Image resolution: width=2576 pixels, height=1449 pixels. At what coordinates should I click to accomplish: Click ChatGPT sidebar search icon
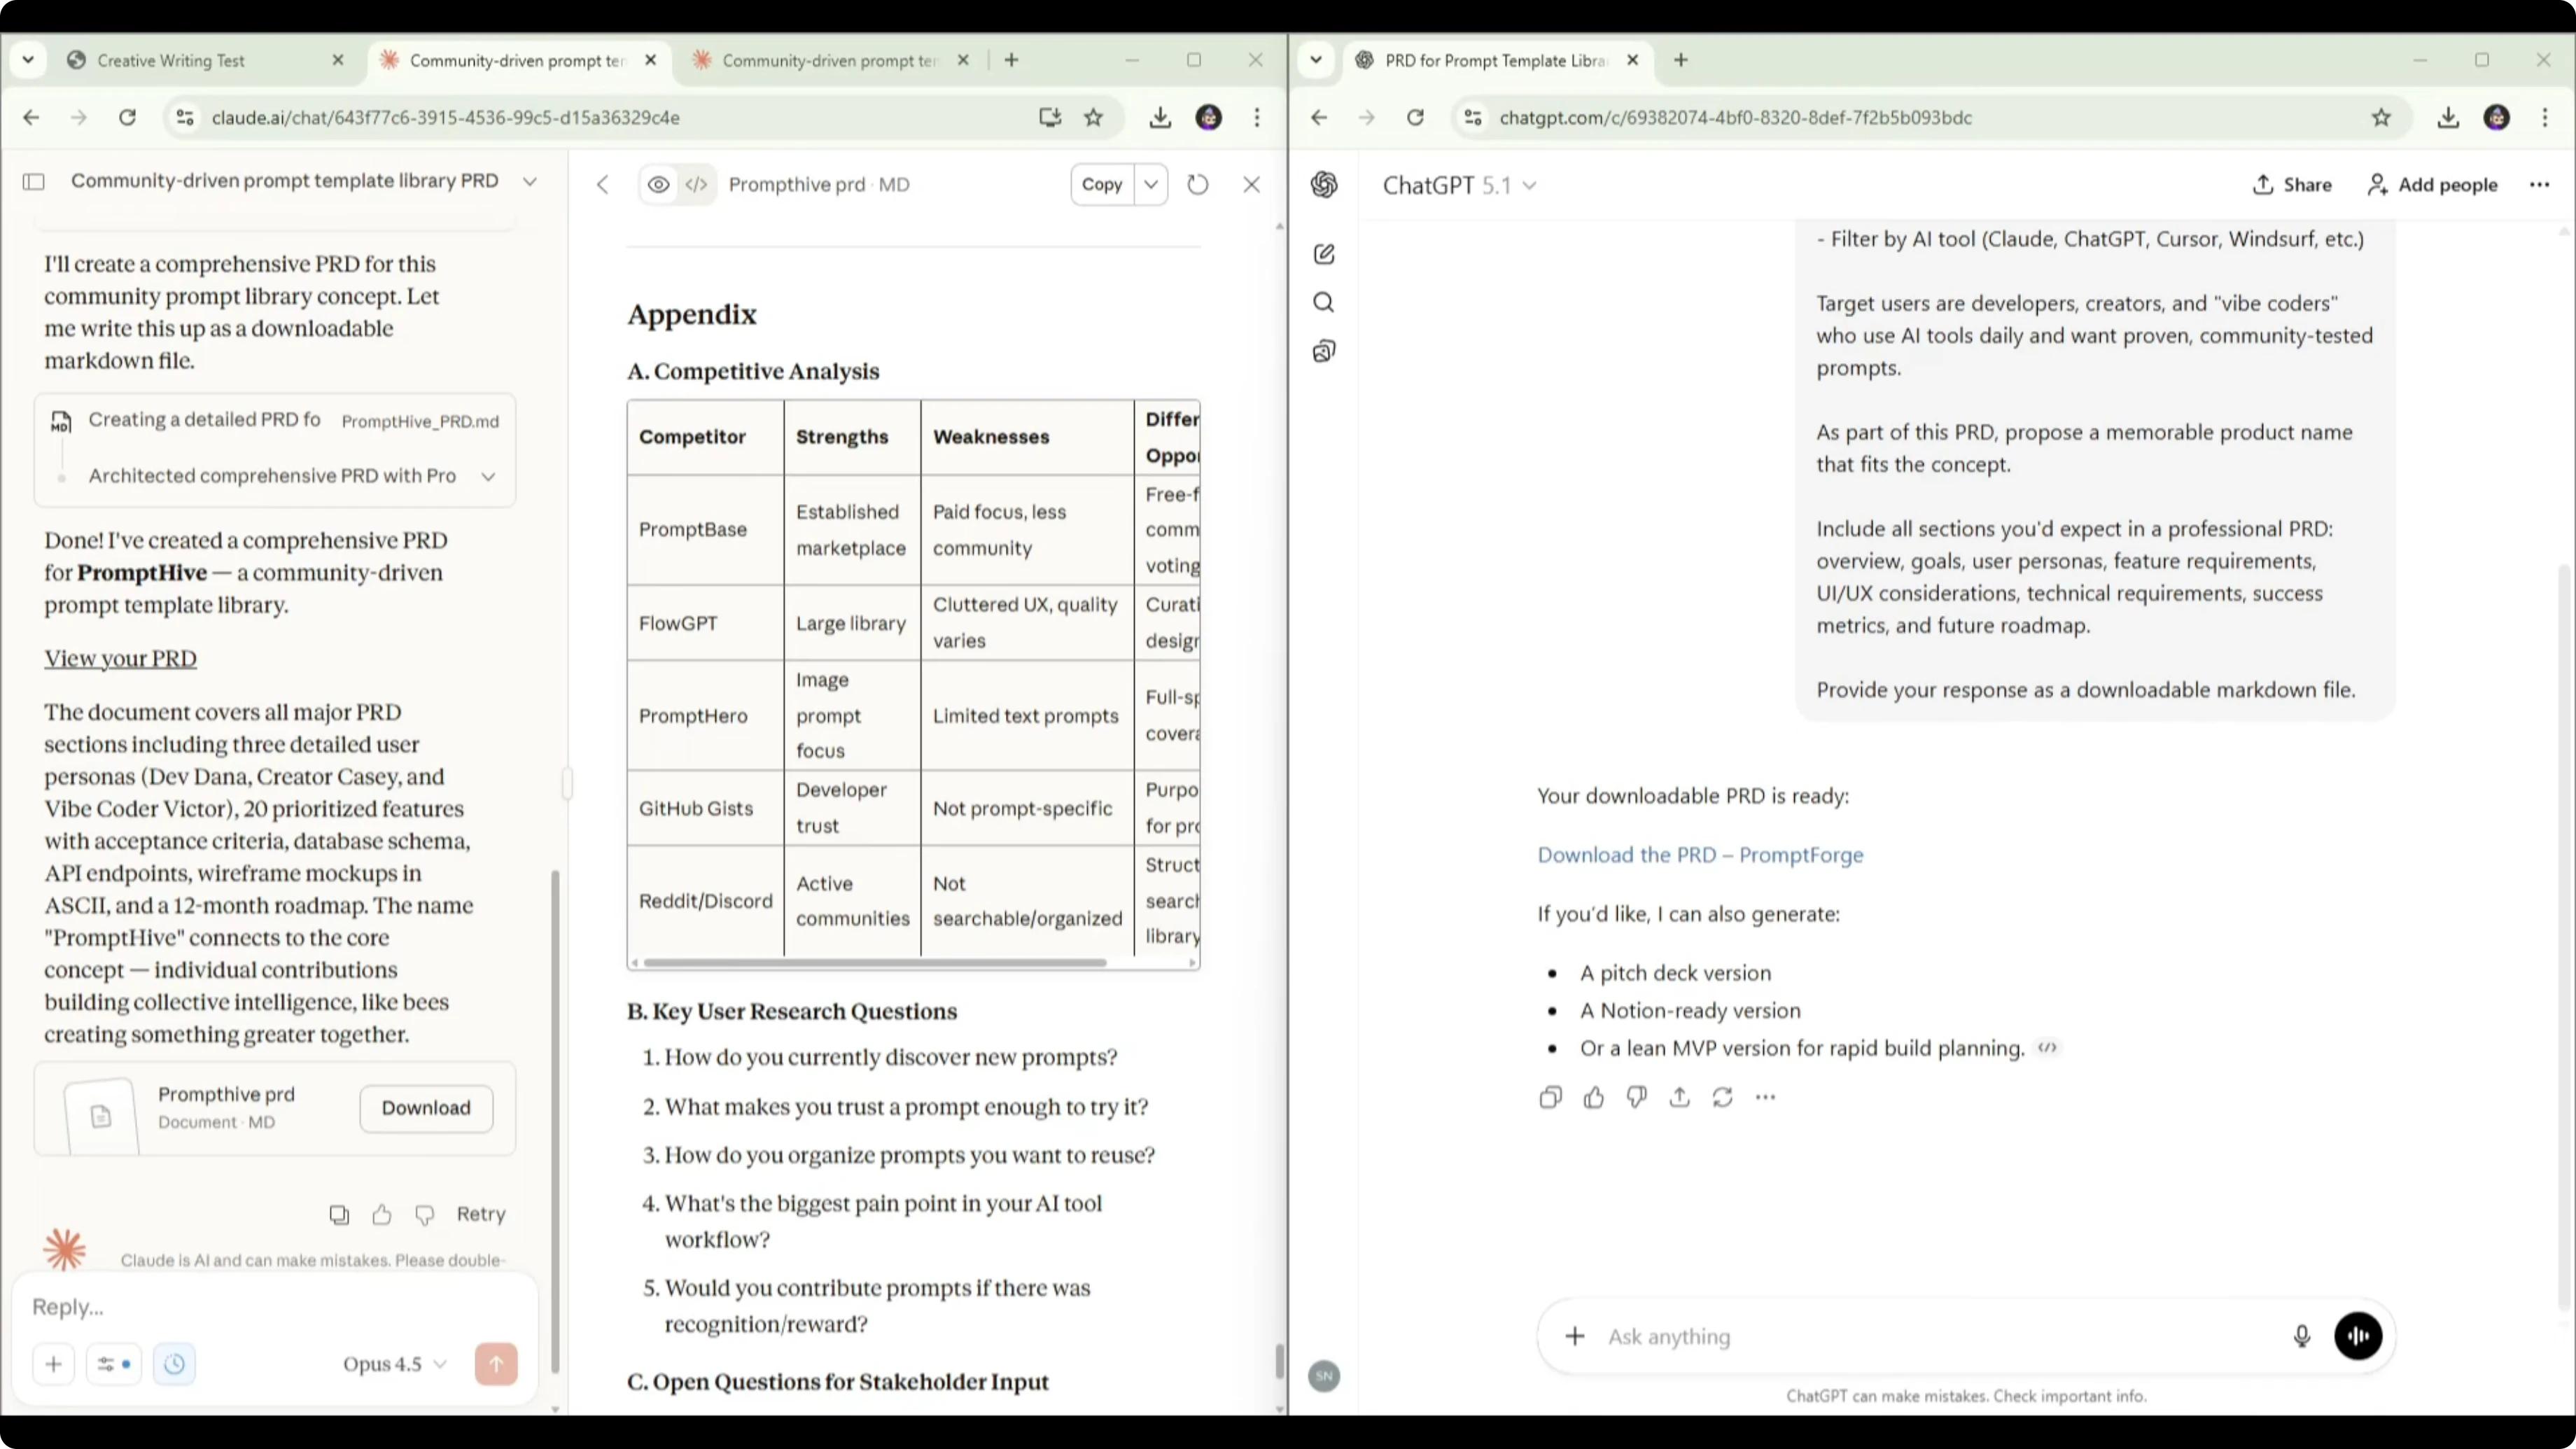[1324, 302]
